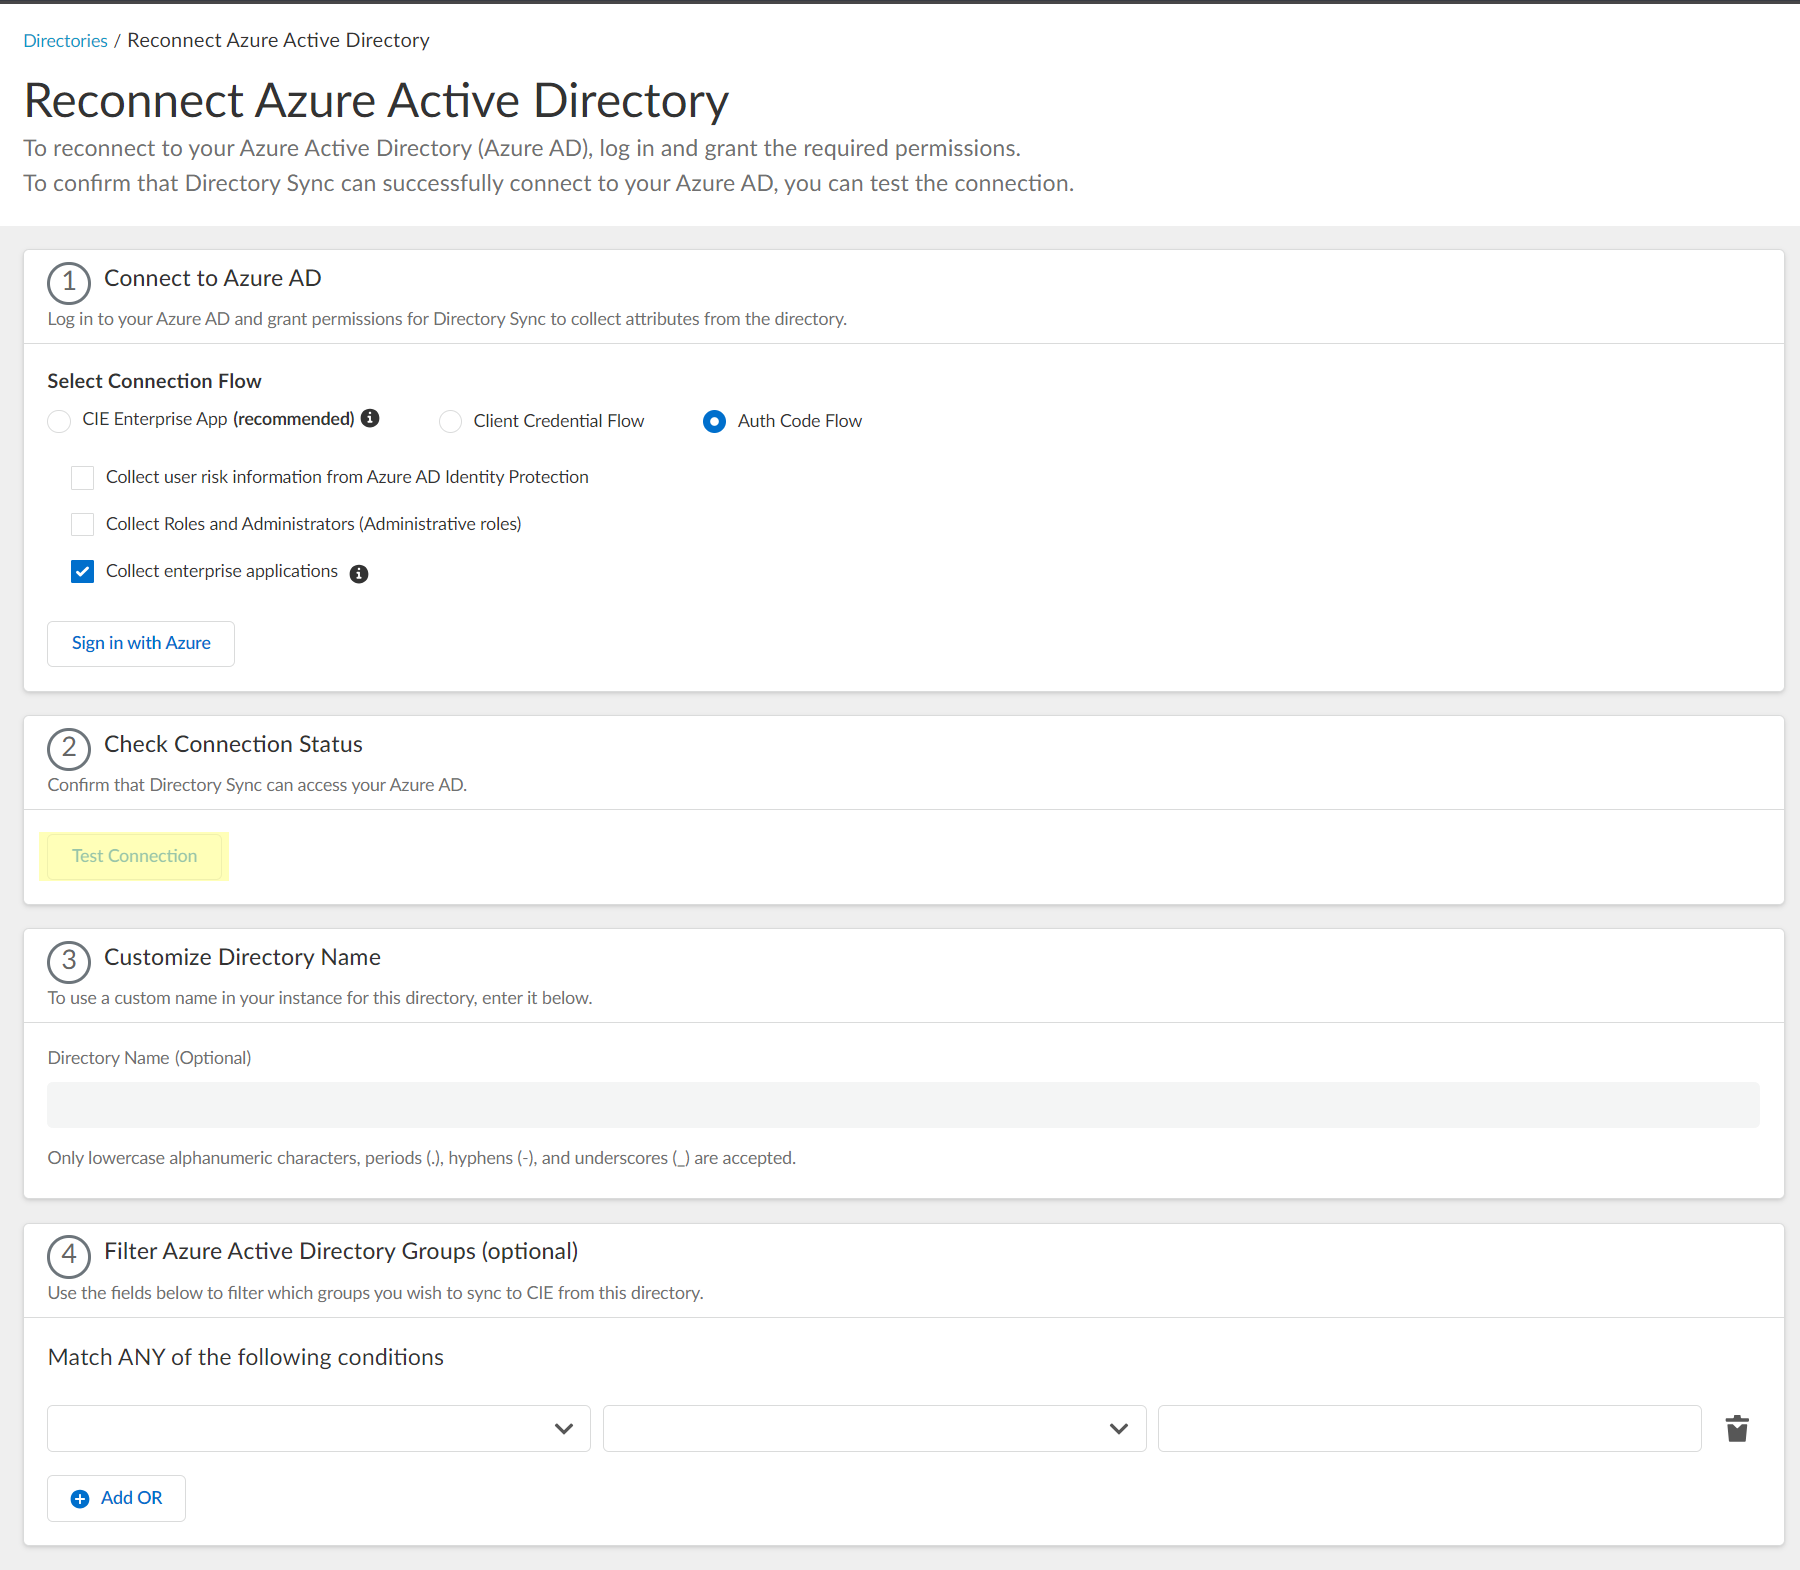
Task: Expand the second filter condition dropdown
Action: click(874, 1428)
